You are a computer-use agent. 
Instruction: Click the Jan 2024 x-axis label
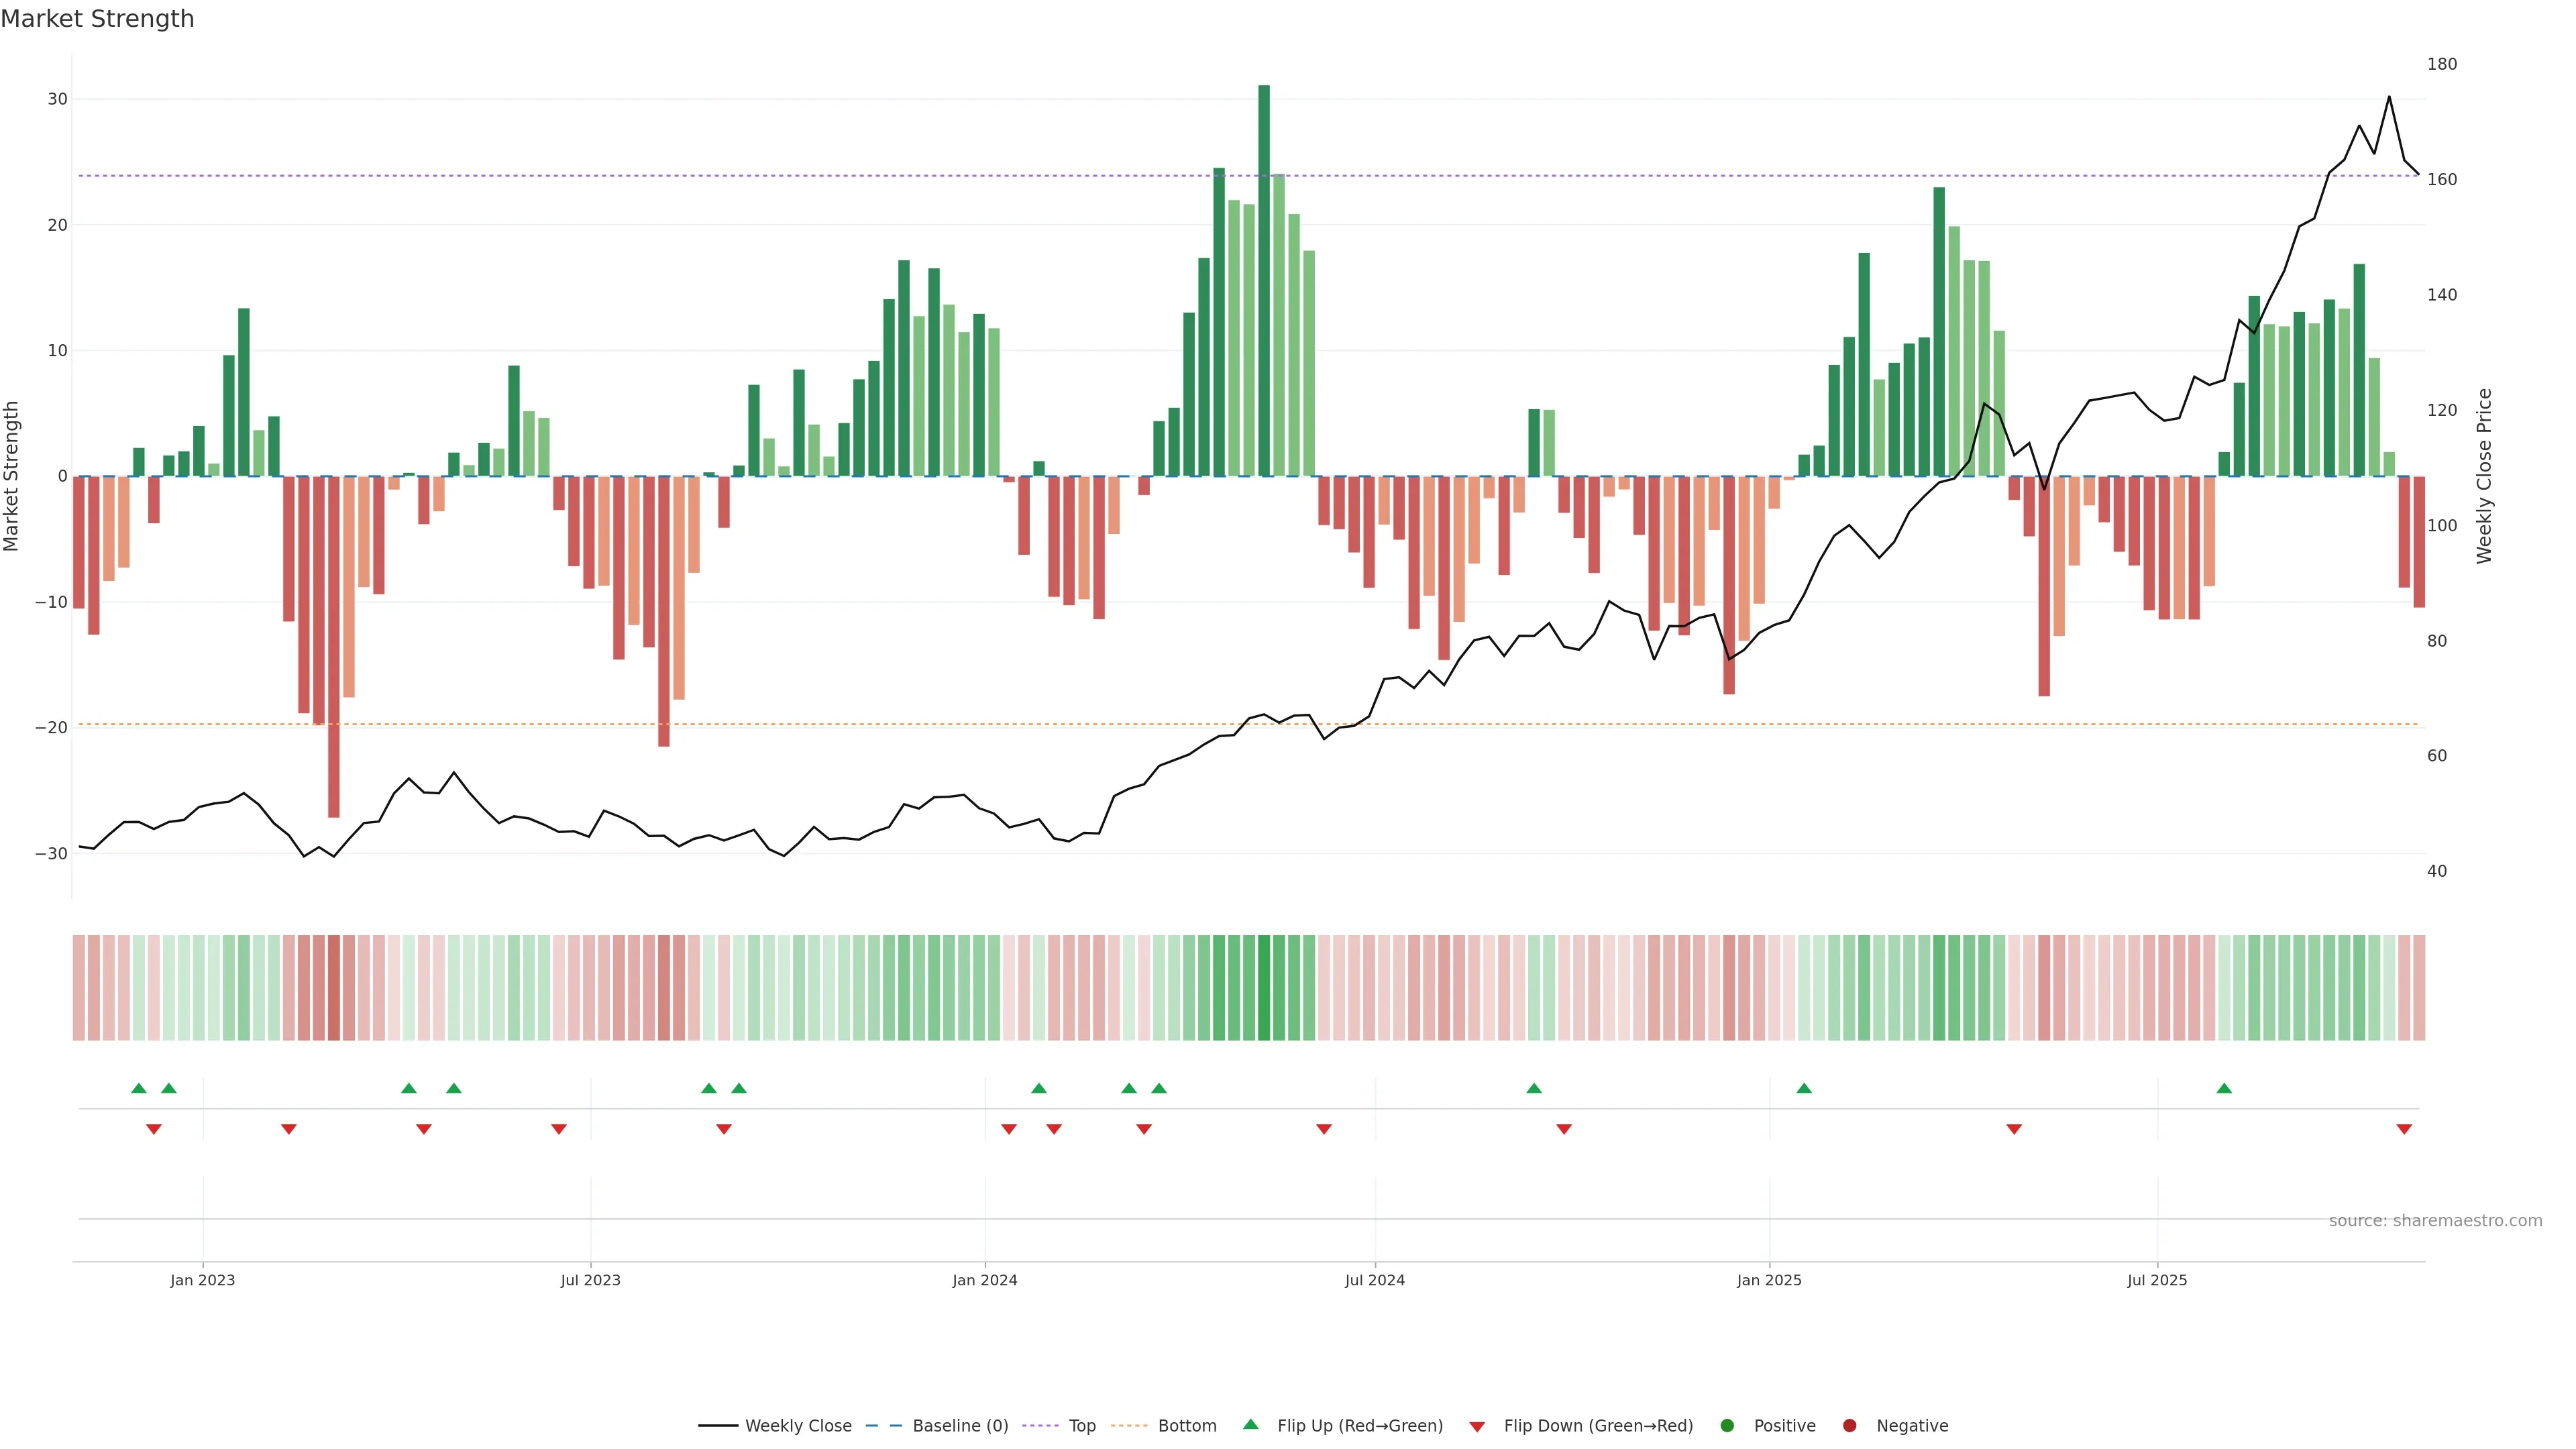[984, 1280]
